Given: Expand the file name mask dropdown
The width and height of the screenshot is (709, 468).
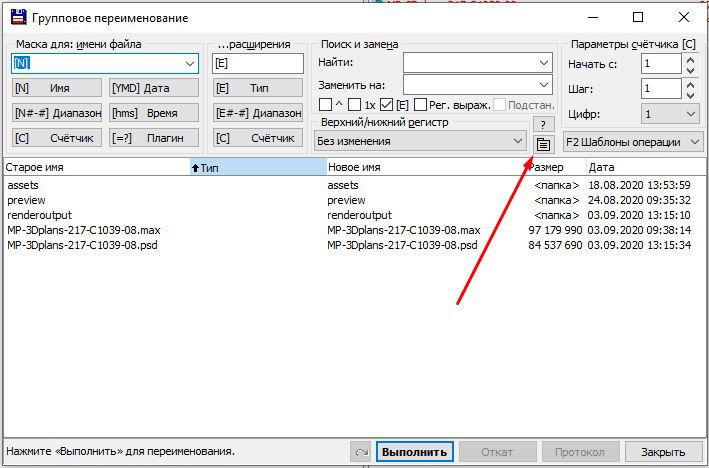Looking at the screenshot, I should [x=190, y=64].
